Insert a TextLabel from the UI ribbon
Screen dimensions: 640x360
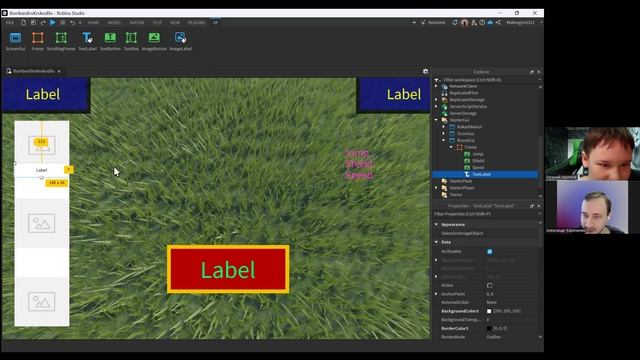pos(87,41)
